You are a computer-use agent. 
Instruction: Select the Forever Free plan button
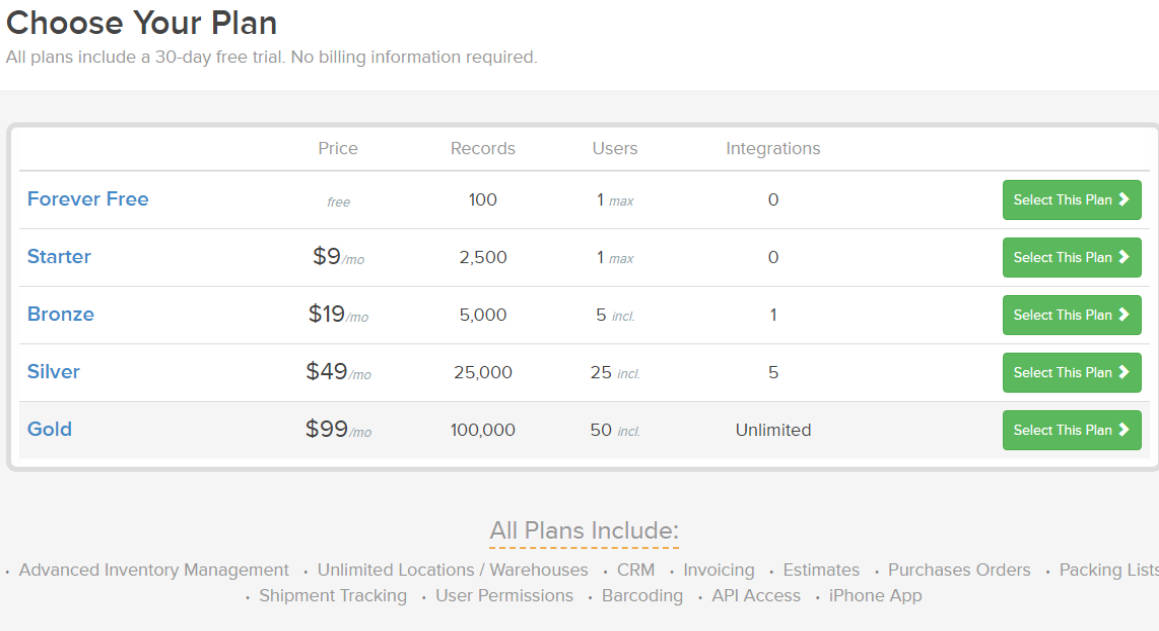coord(1071,200)
